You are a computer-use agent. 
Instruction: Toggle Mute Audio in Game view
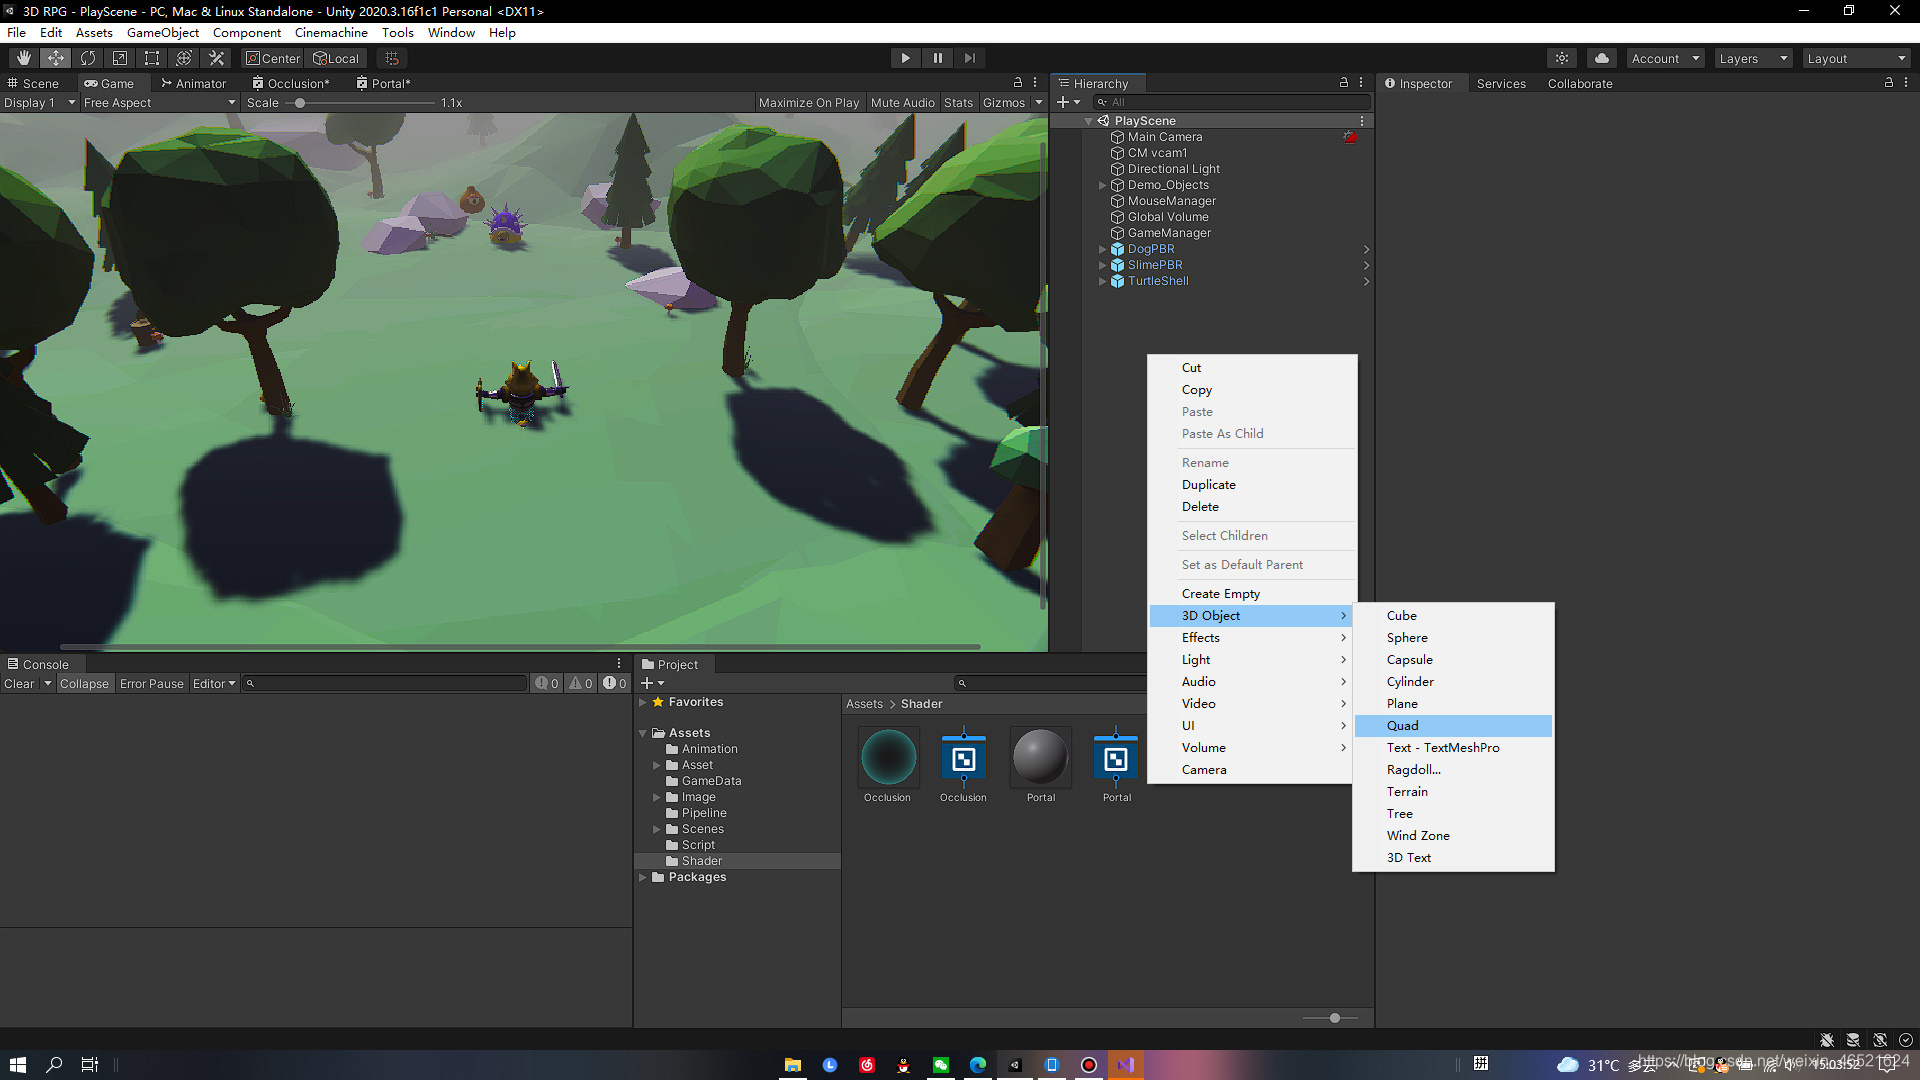(902, 103)
